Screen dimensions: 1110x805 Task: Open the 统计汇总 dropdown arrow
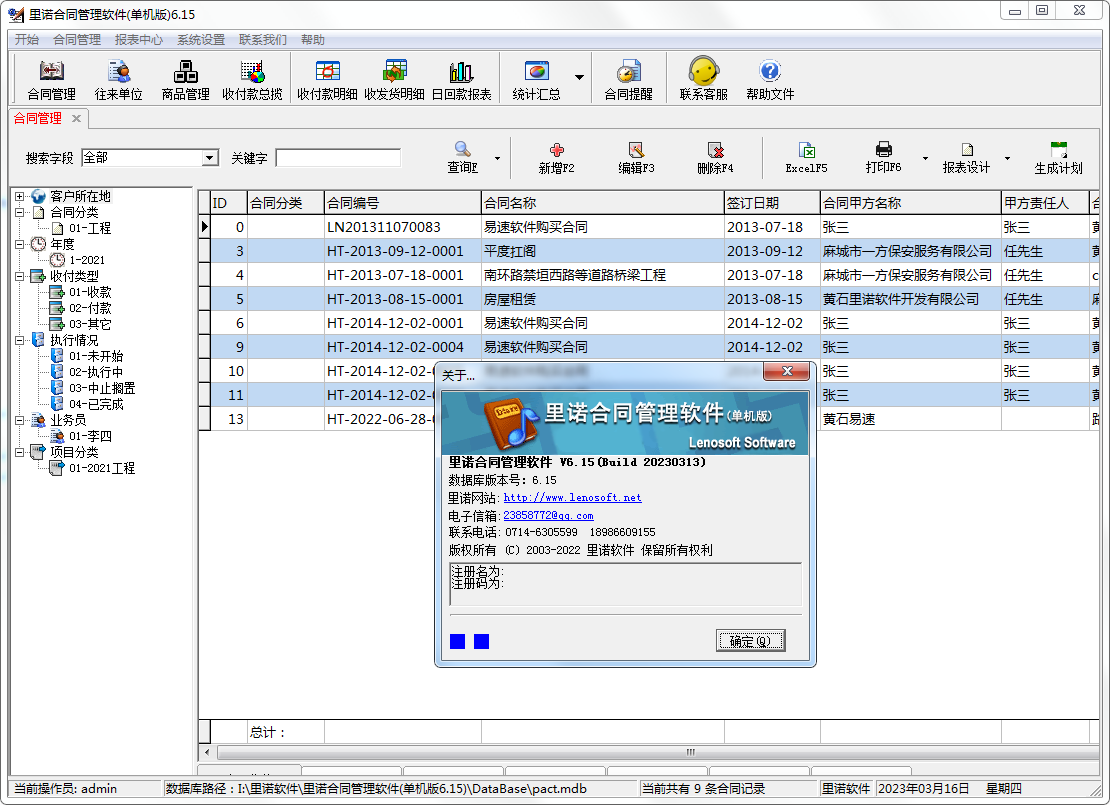(579, 77)
